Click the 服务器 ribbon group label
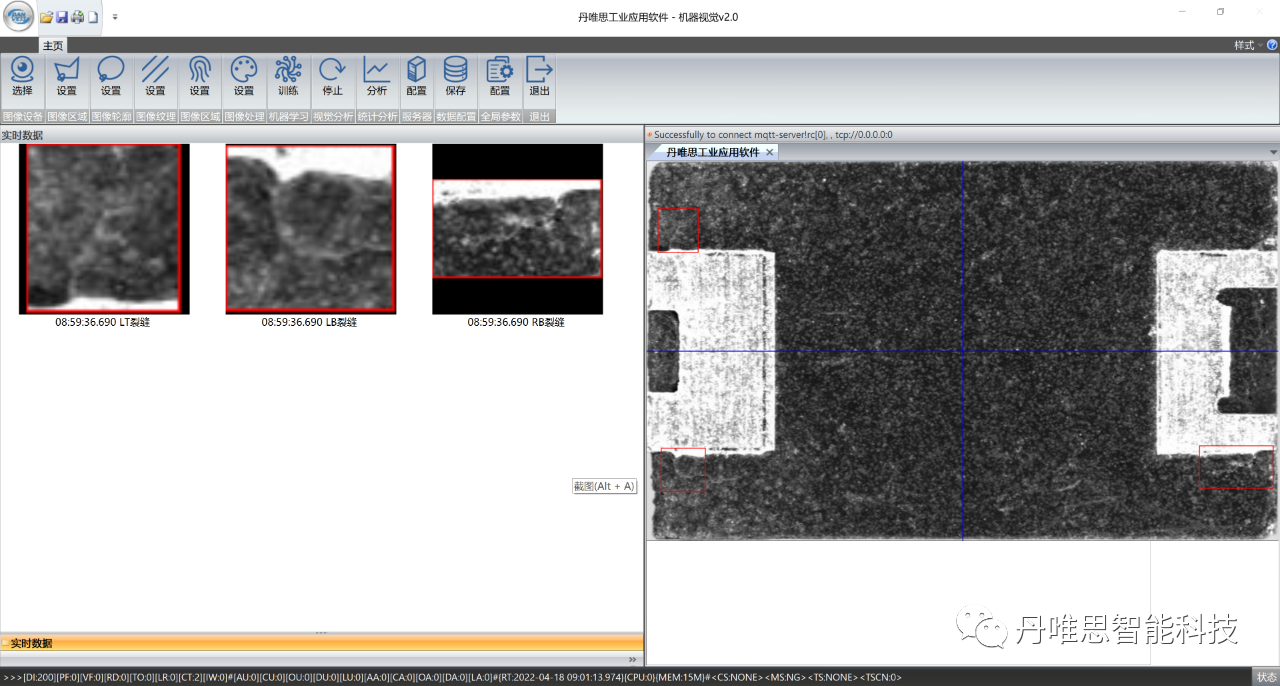This screenshot has height=686, width=1280. (x=417, y=116)
